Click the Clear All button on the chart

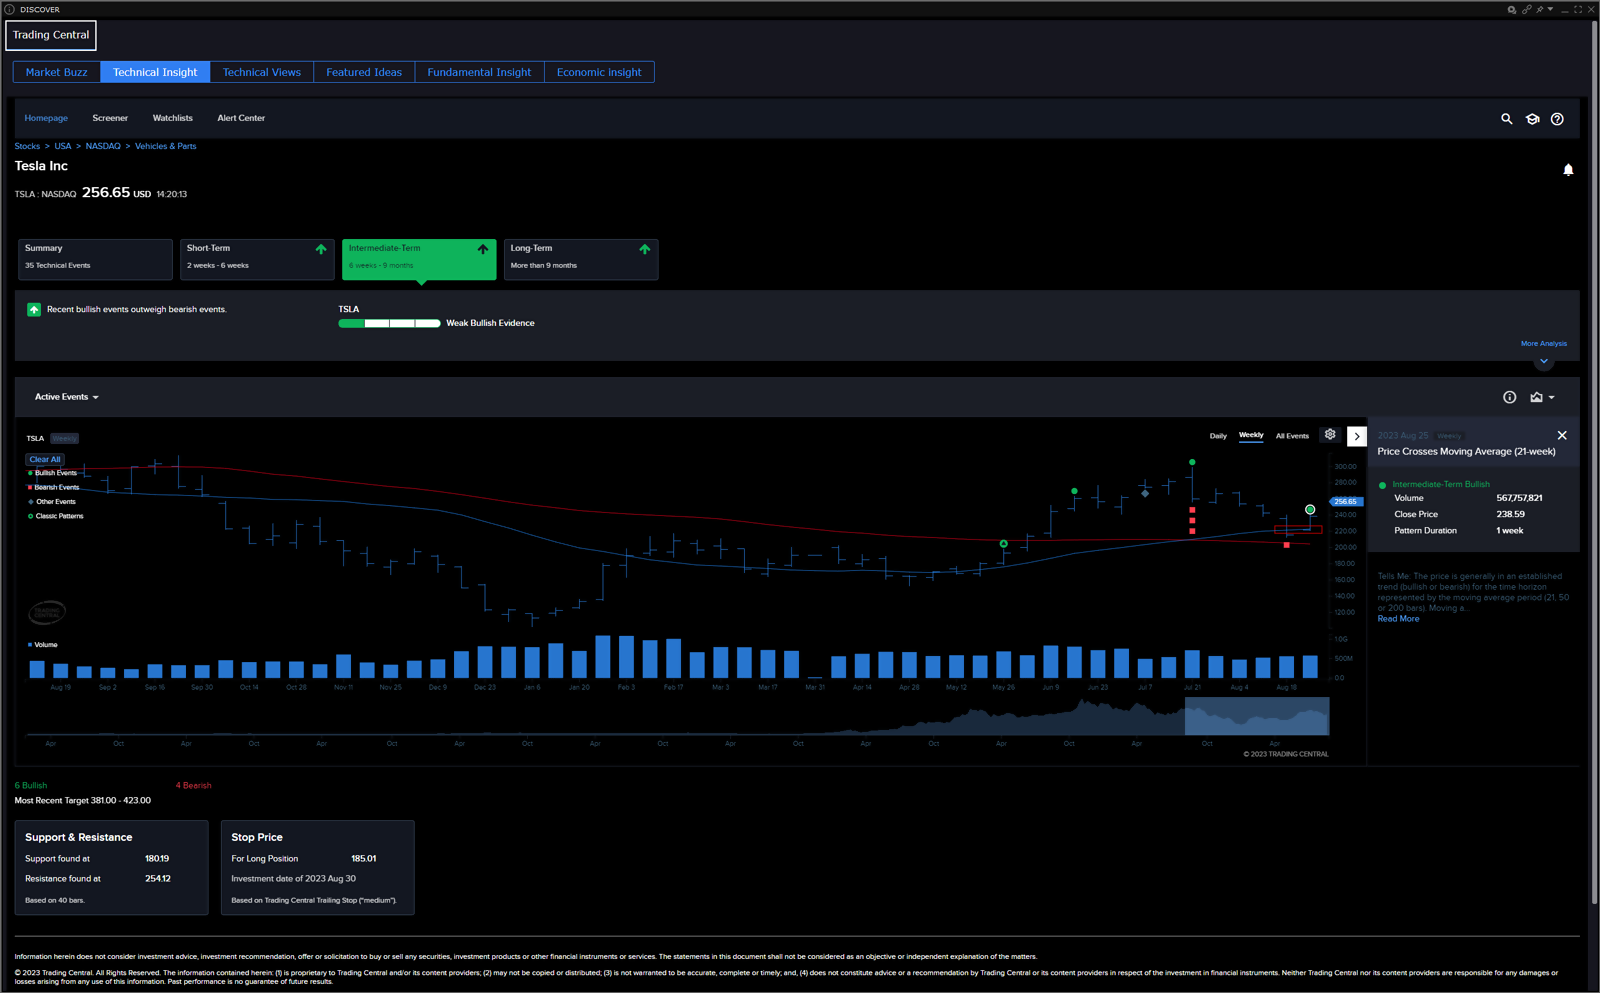point(44,459)
